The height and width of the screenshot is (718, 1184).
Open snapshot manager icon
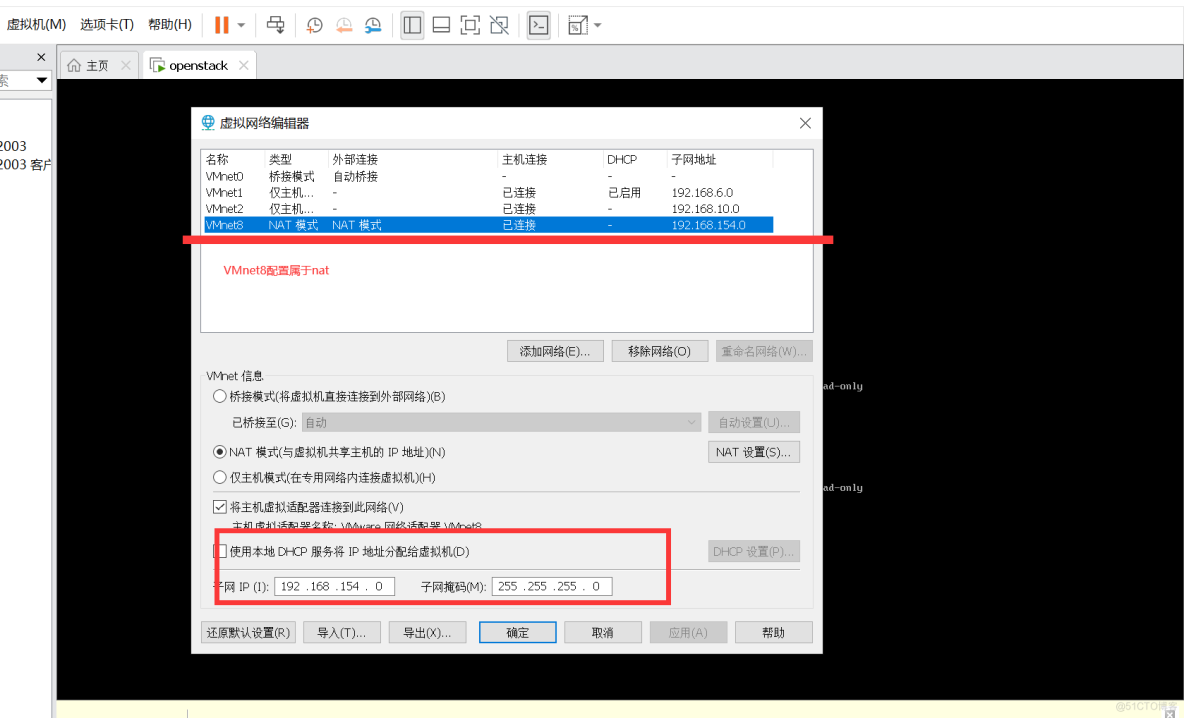373,25
